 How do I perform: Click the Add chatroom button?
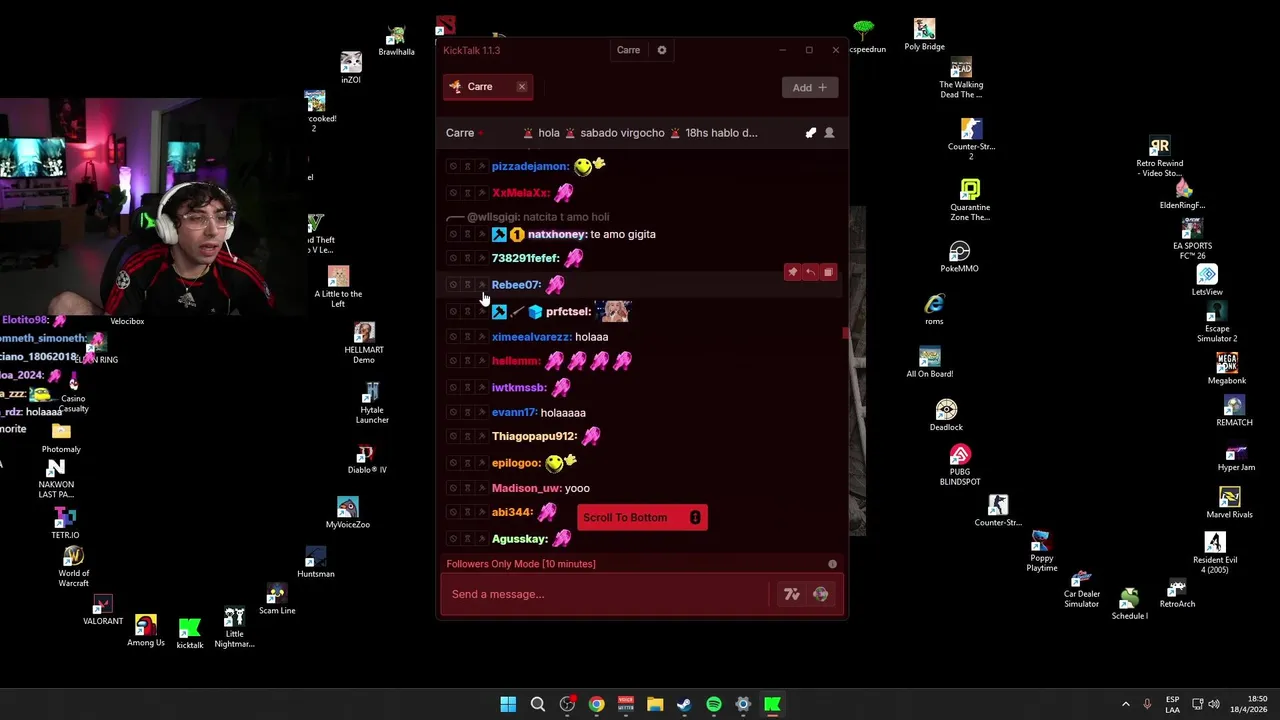(x=809, y=88)
